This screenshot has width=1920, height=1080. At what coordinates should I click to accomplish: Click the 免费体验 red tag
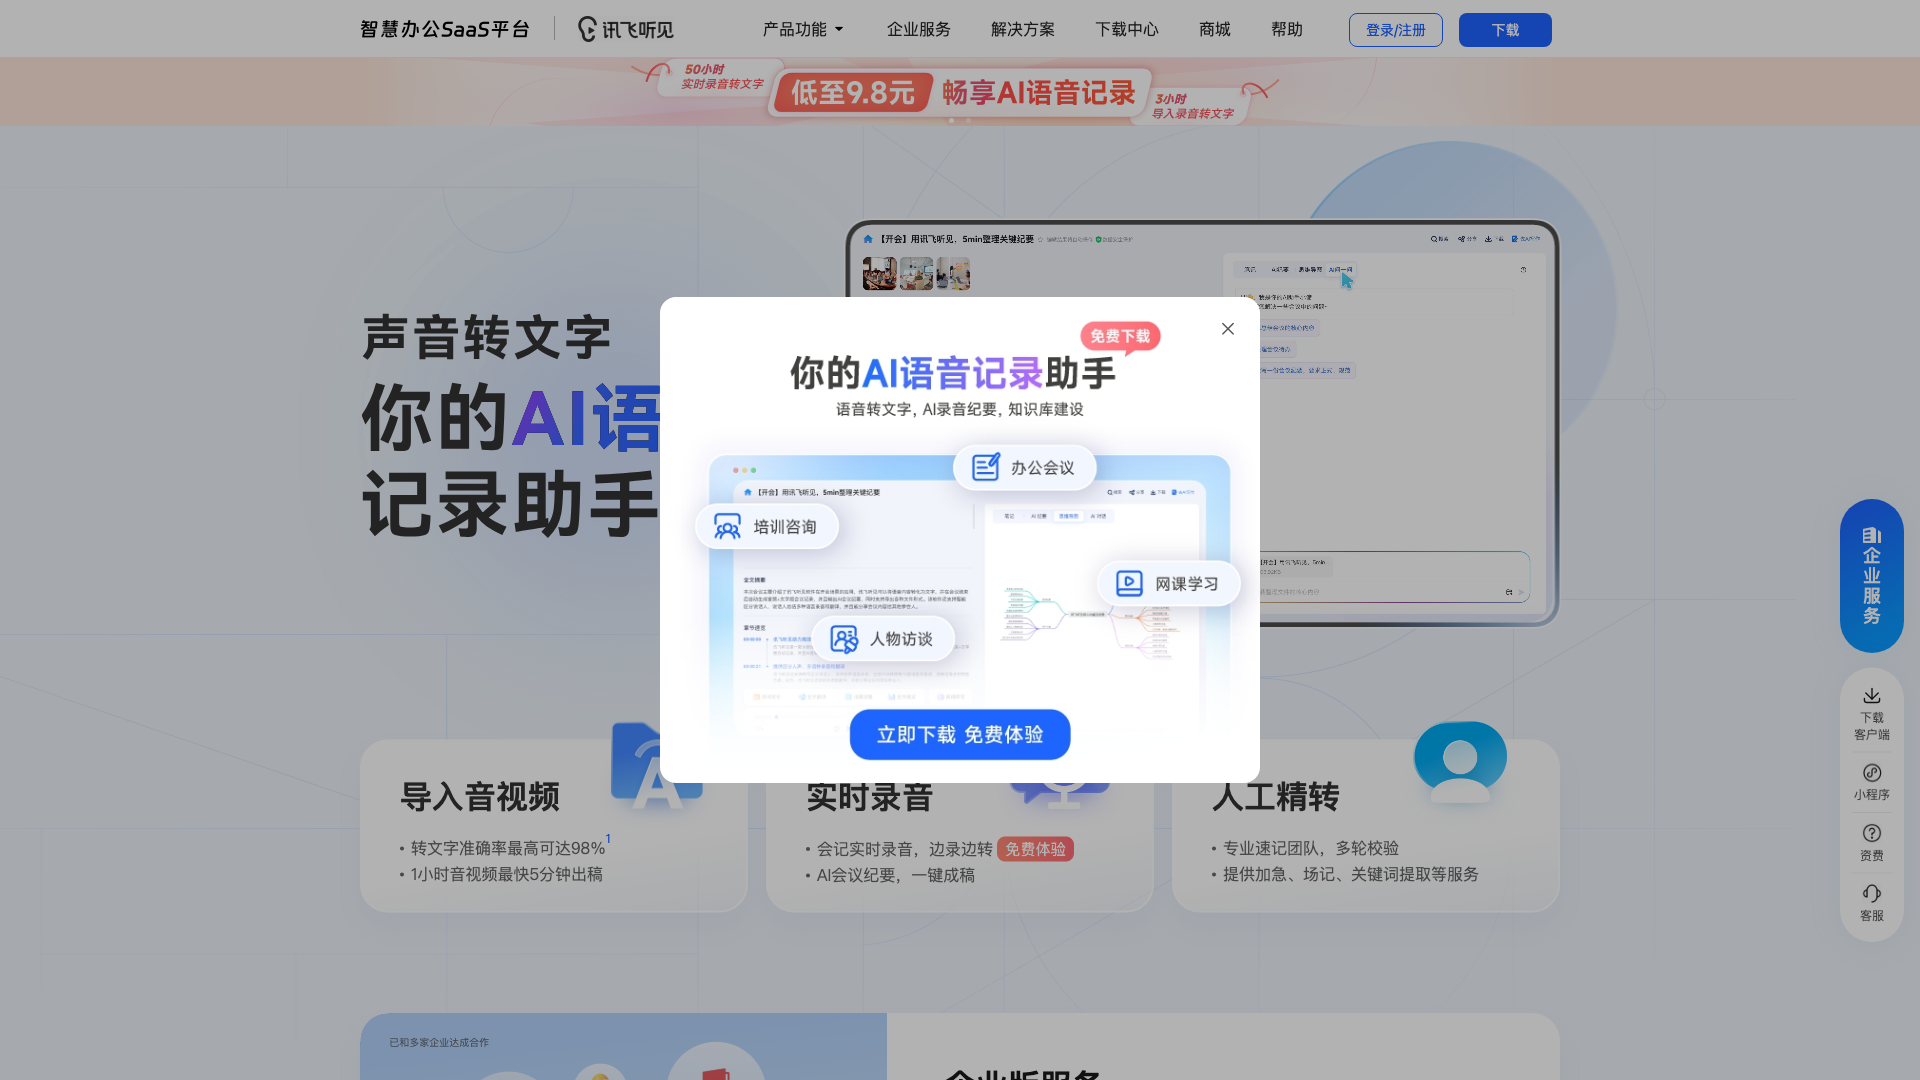[1035, 849]
